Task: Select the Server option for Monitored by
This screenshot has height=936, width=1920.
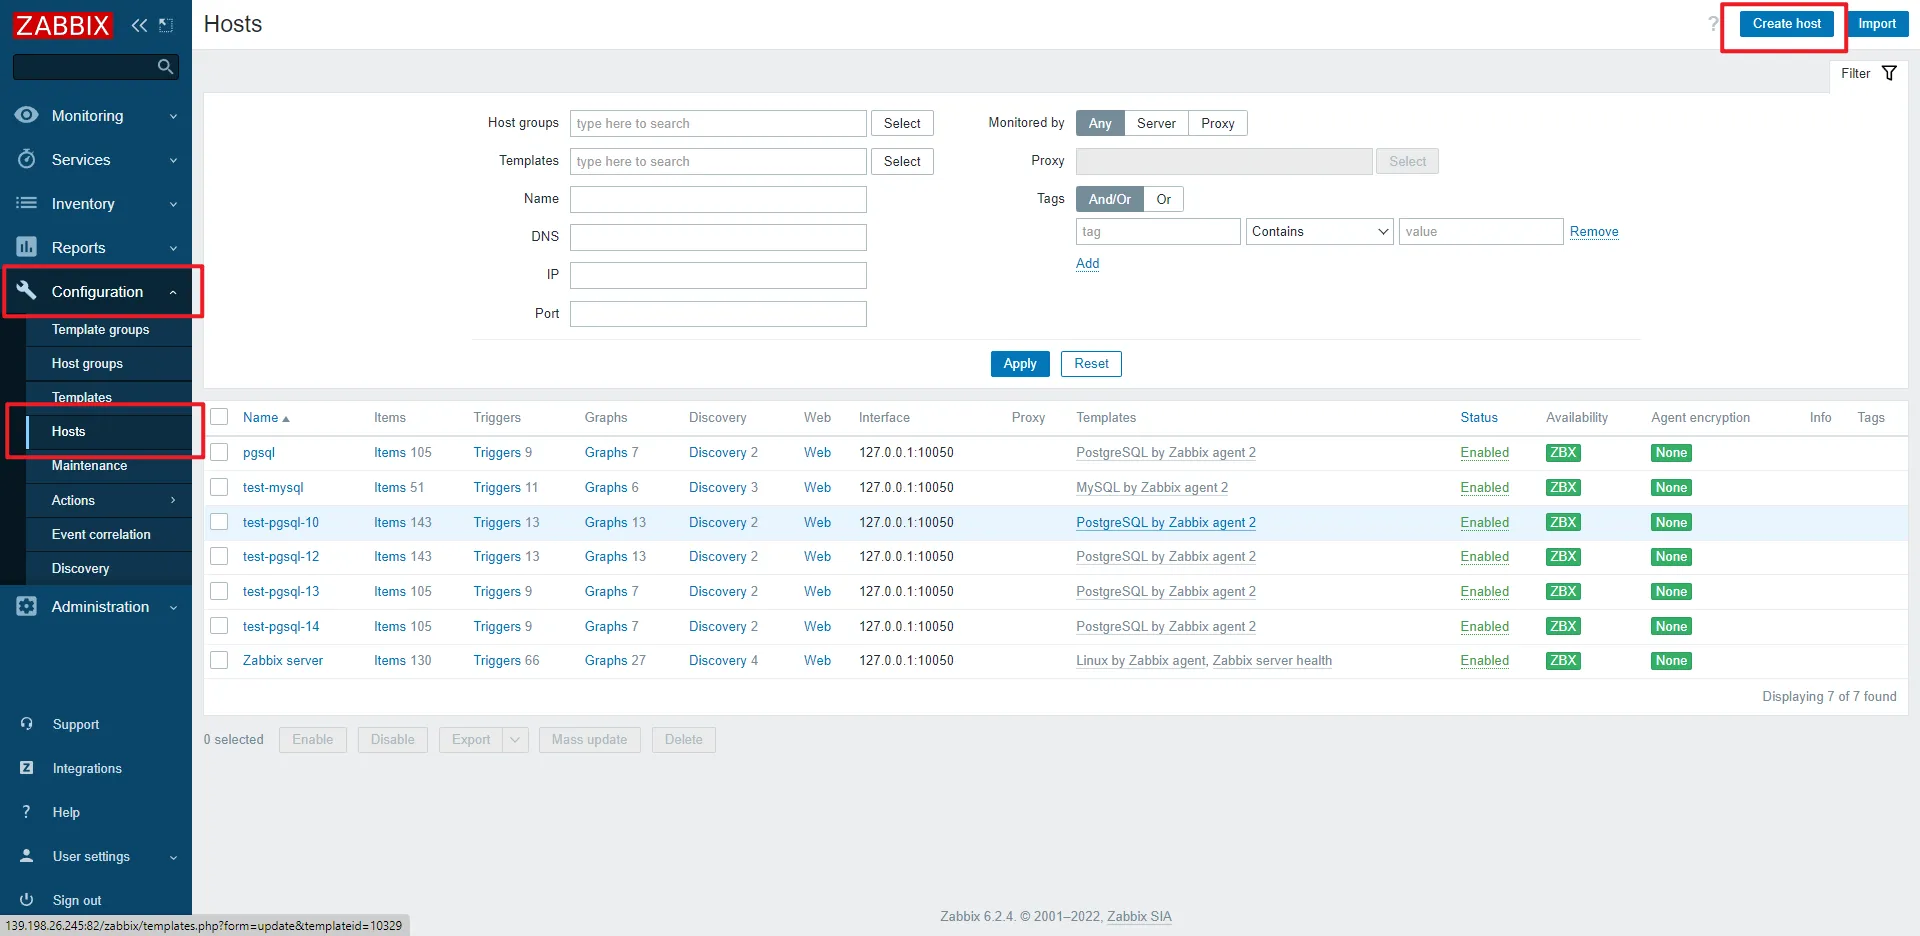Action: pos(1156,123)
